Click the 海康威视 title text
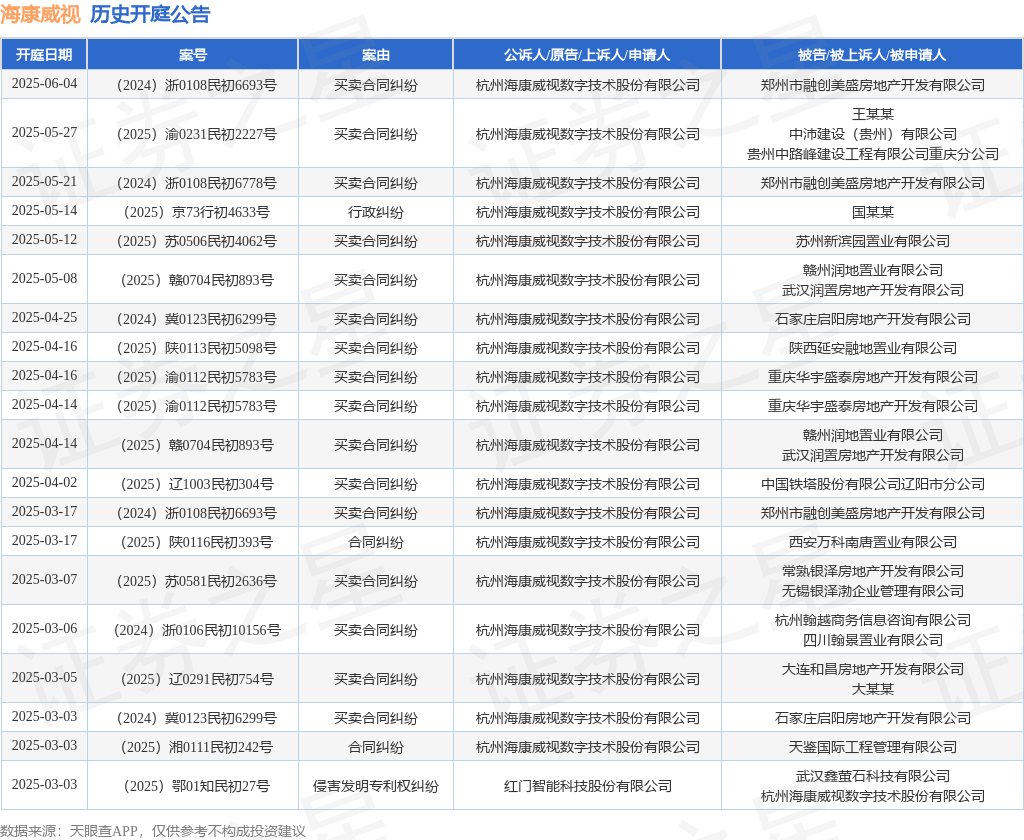1024x840 pixels. (x=40, y=14)
